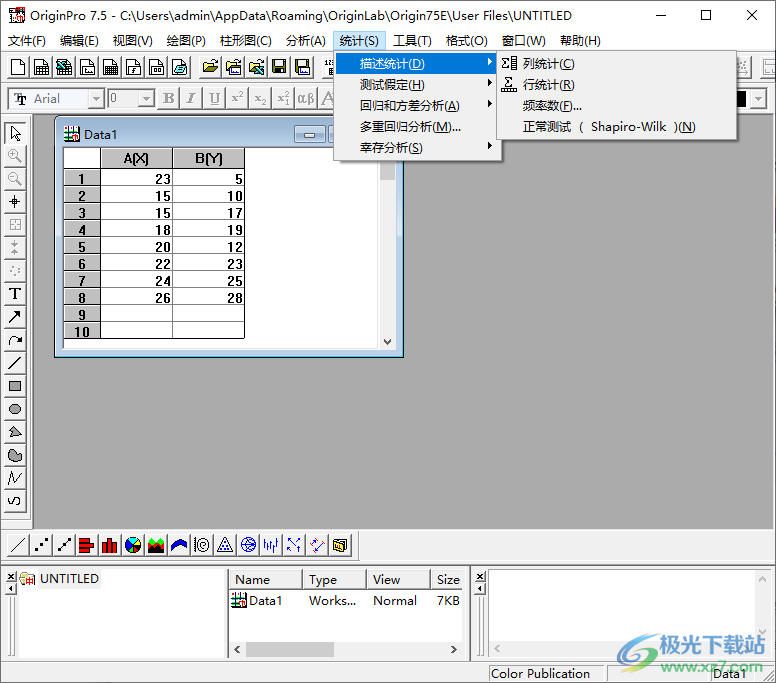Click the New Layout icon
Viewport: 776px width, 683px height.
click(156, 67)
